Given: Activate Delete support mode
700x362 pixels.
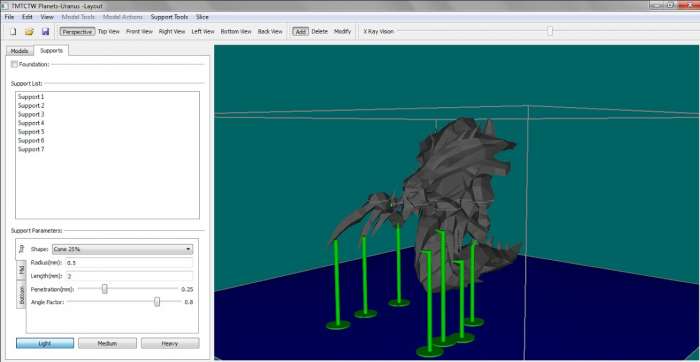Looking at the screenshot, I should (320, 32).
